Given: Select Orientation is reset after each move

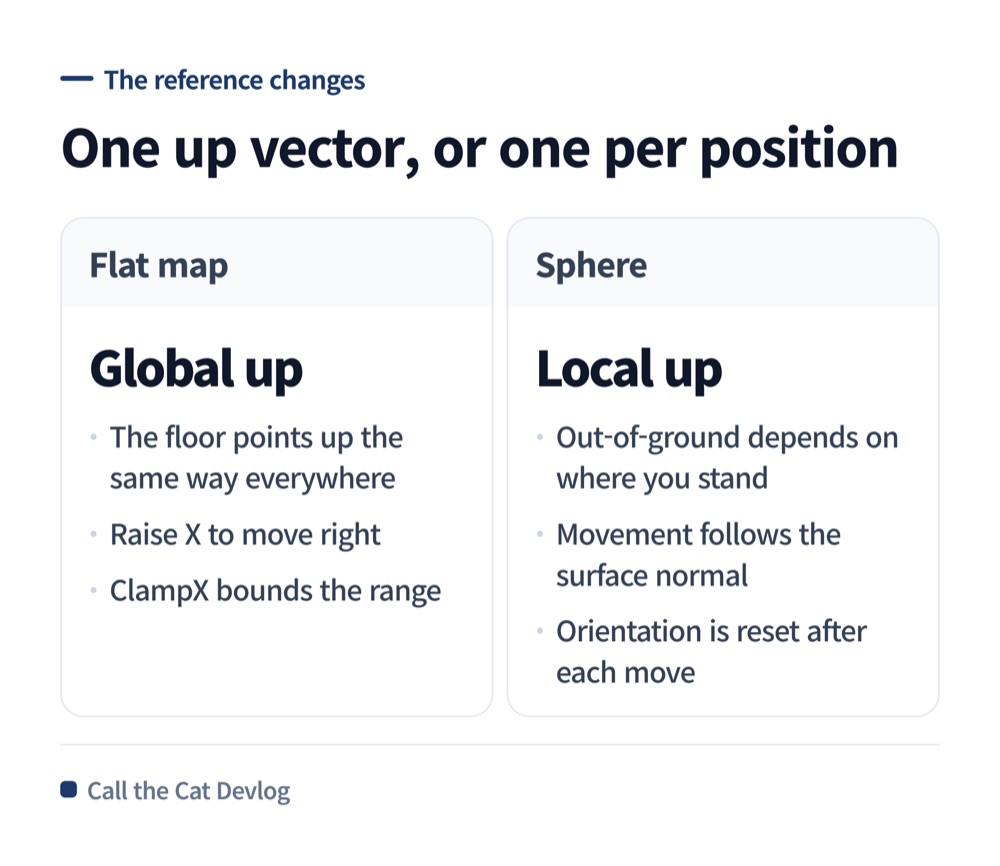Looking at the screenshot, I should coord(711,652).
